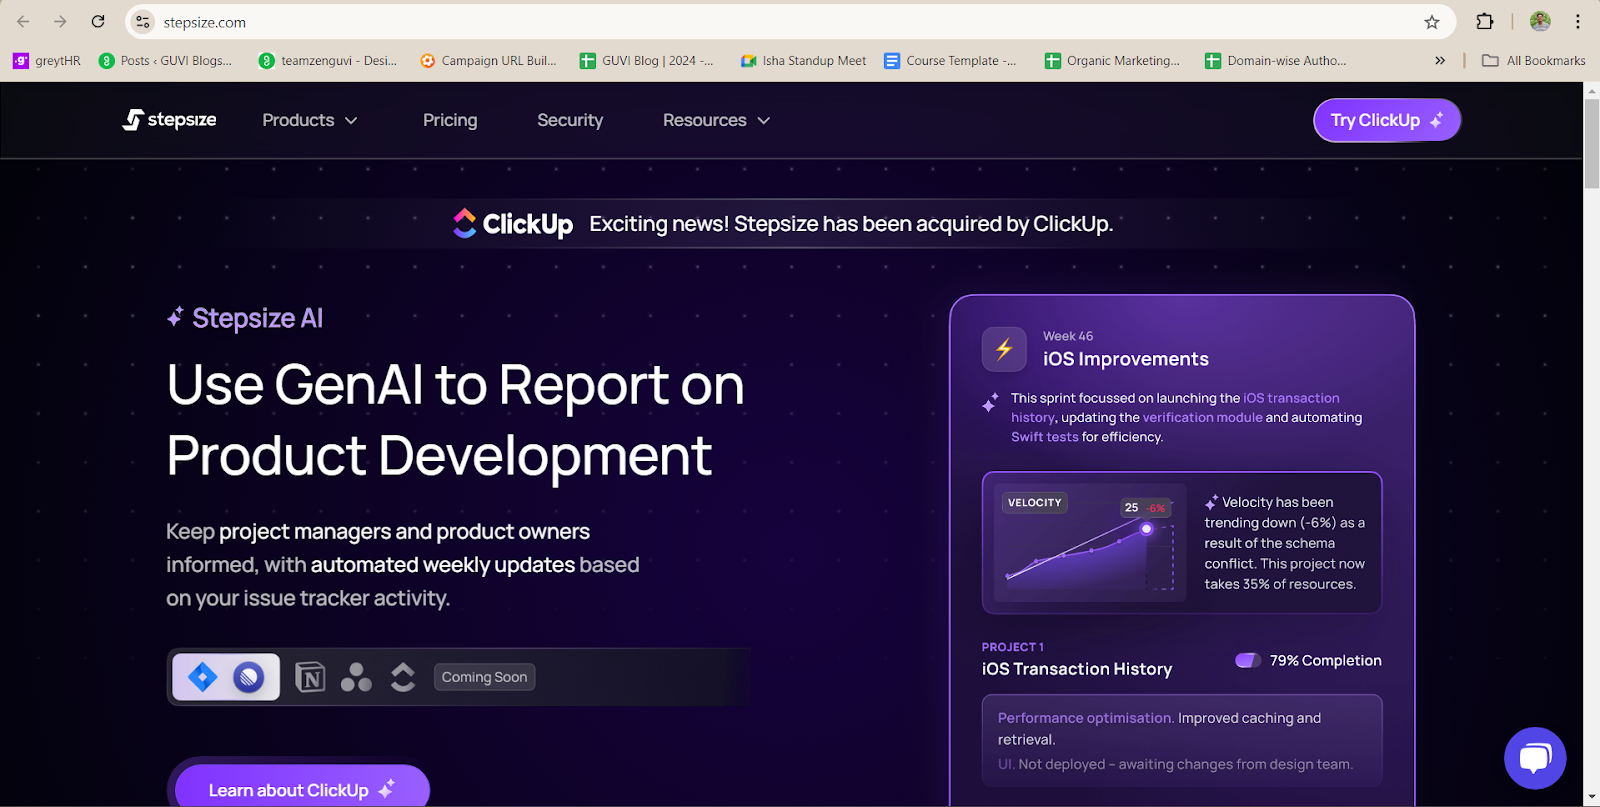This screenshot has height=807, width=1600.
Task: Open All Bookmarks folder
Action: 1533,61
